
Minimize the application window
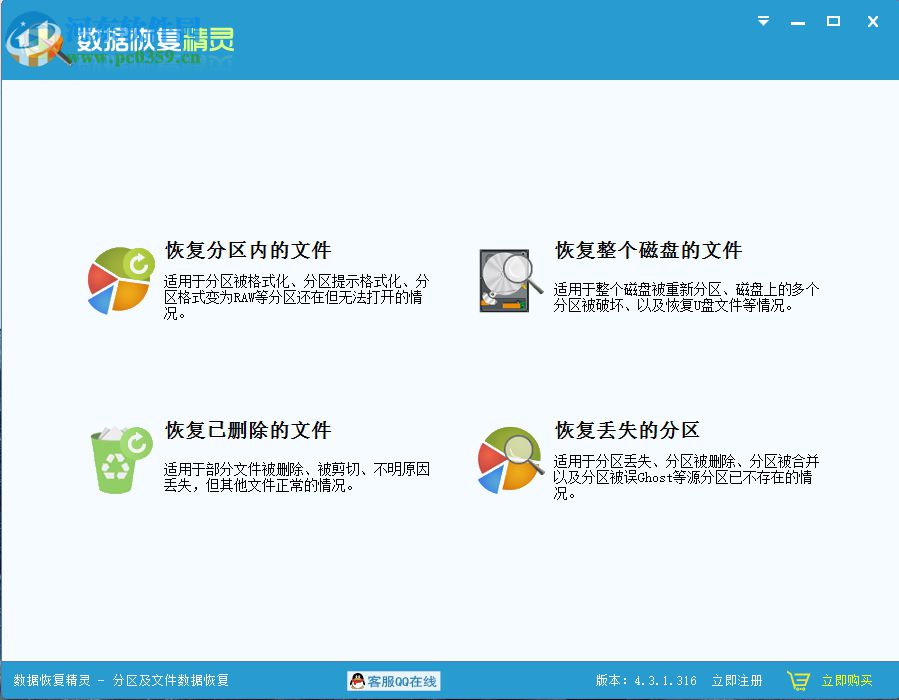(x=797, y=21)
